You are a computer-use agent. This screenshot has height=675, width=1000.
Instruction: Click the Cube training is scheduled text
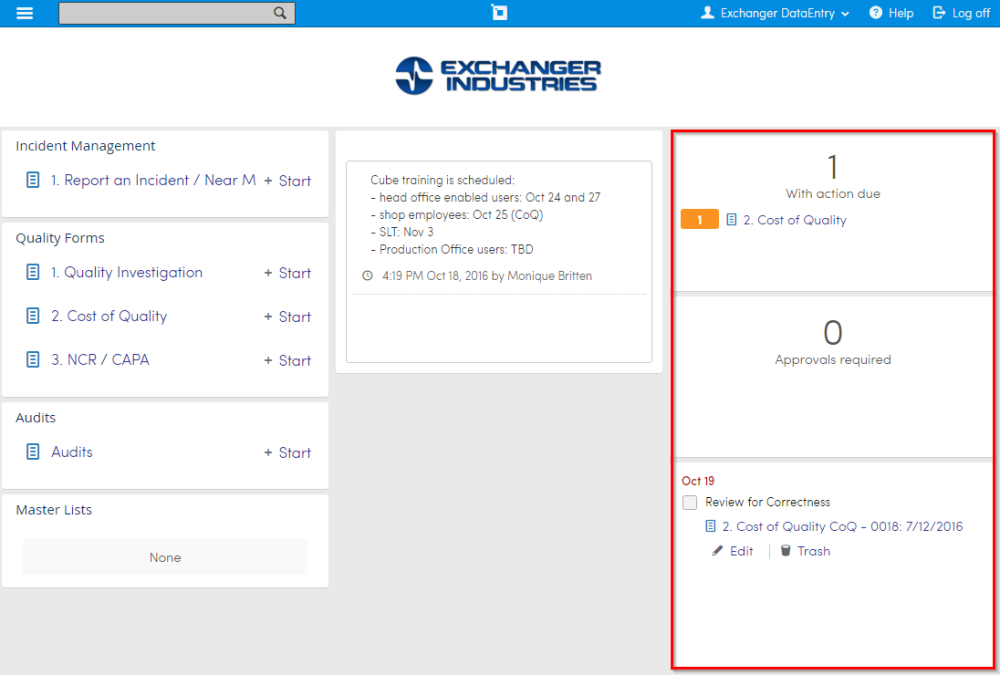(x=443, y=180)
